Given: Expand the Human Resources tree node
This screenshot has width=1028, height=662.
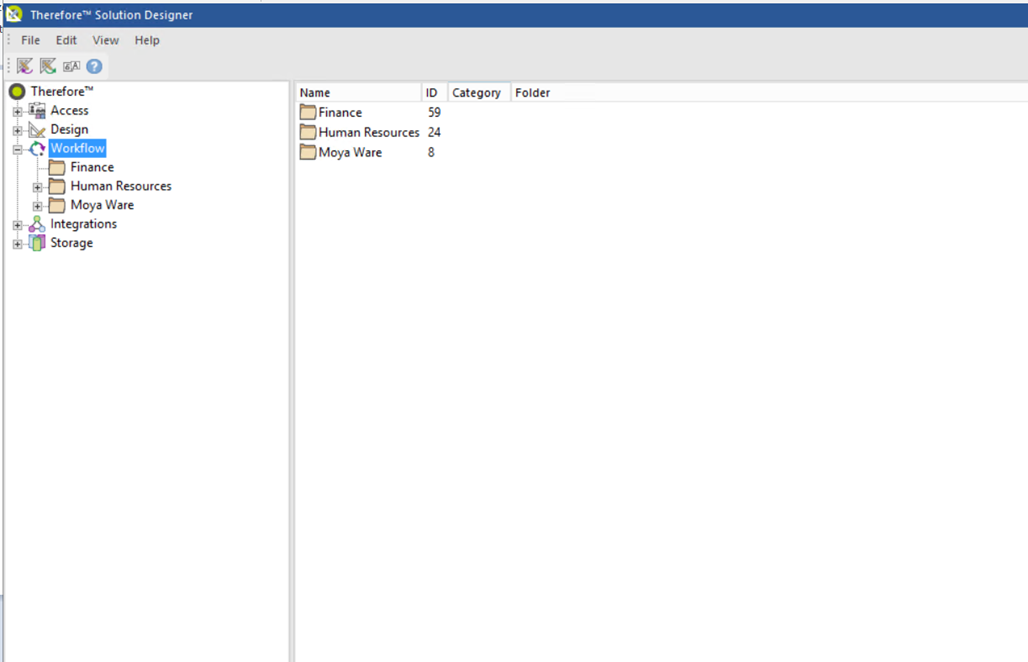Looking at the screenshot, I should (x=39, y=186).
